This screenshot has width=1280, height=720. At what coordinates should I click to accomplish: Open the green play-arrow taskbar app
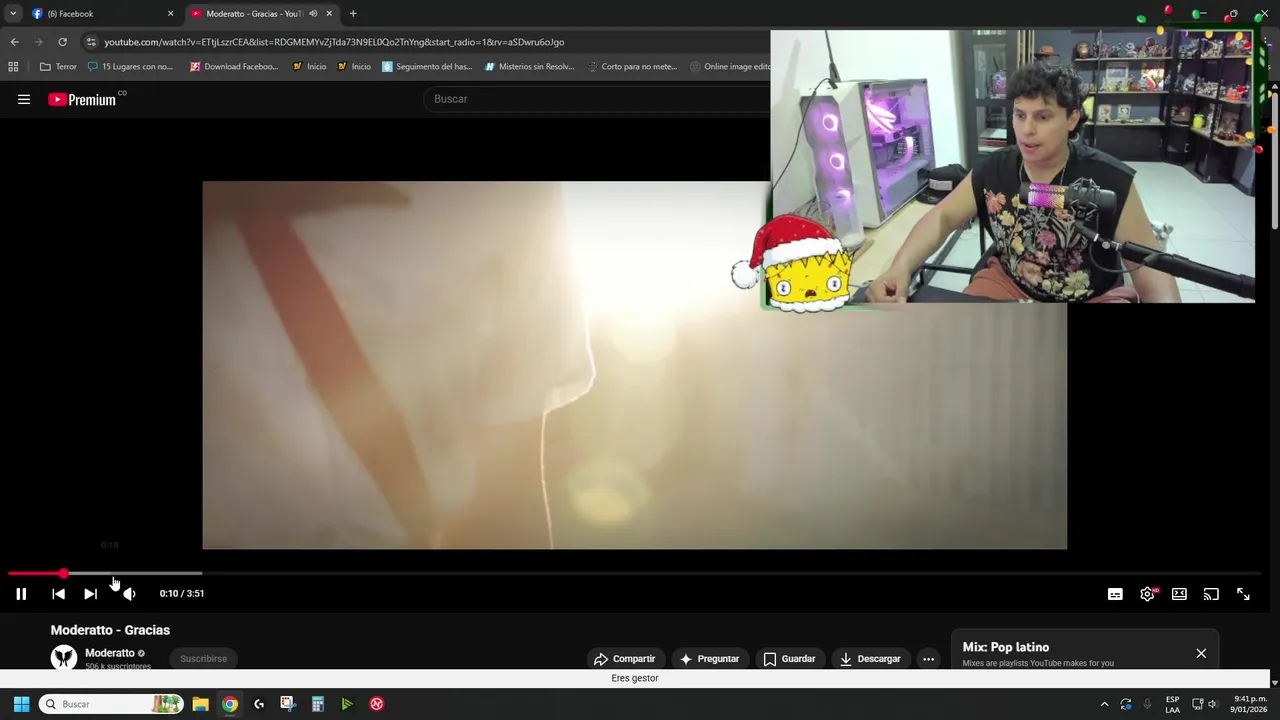coord(347,704)
